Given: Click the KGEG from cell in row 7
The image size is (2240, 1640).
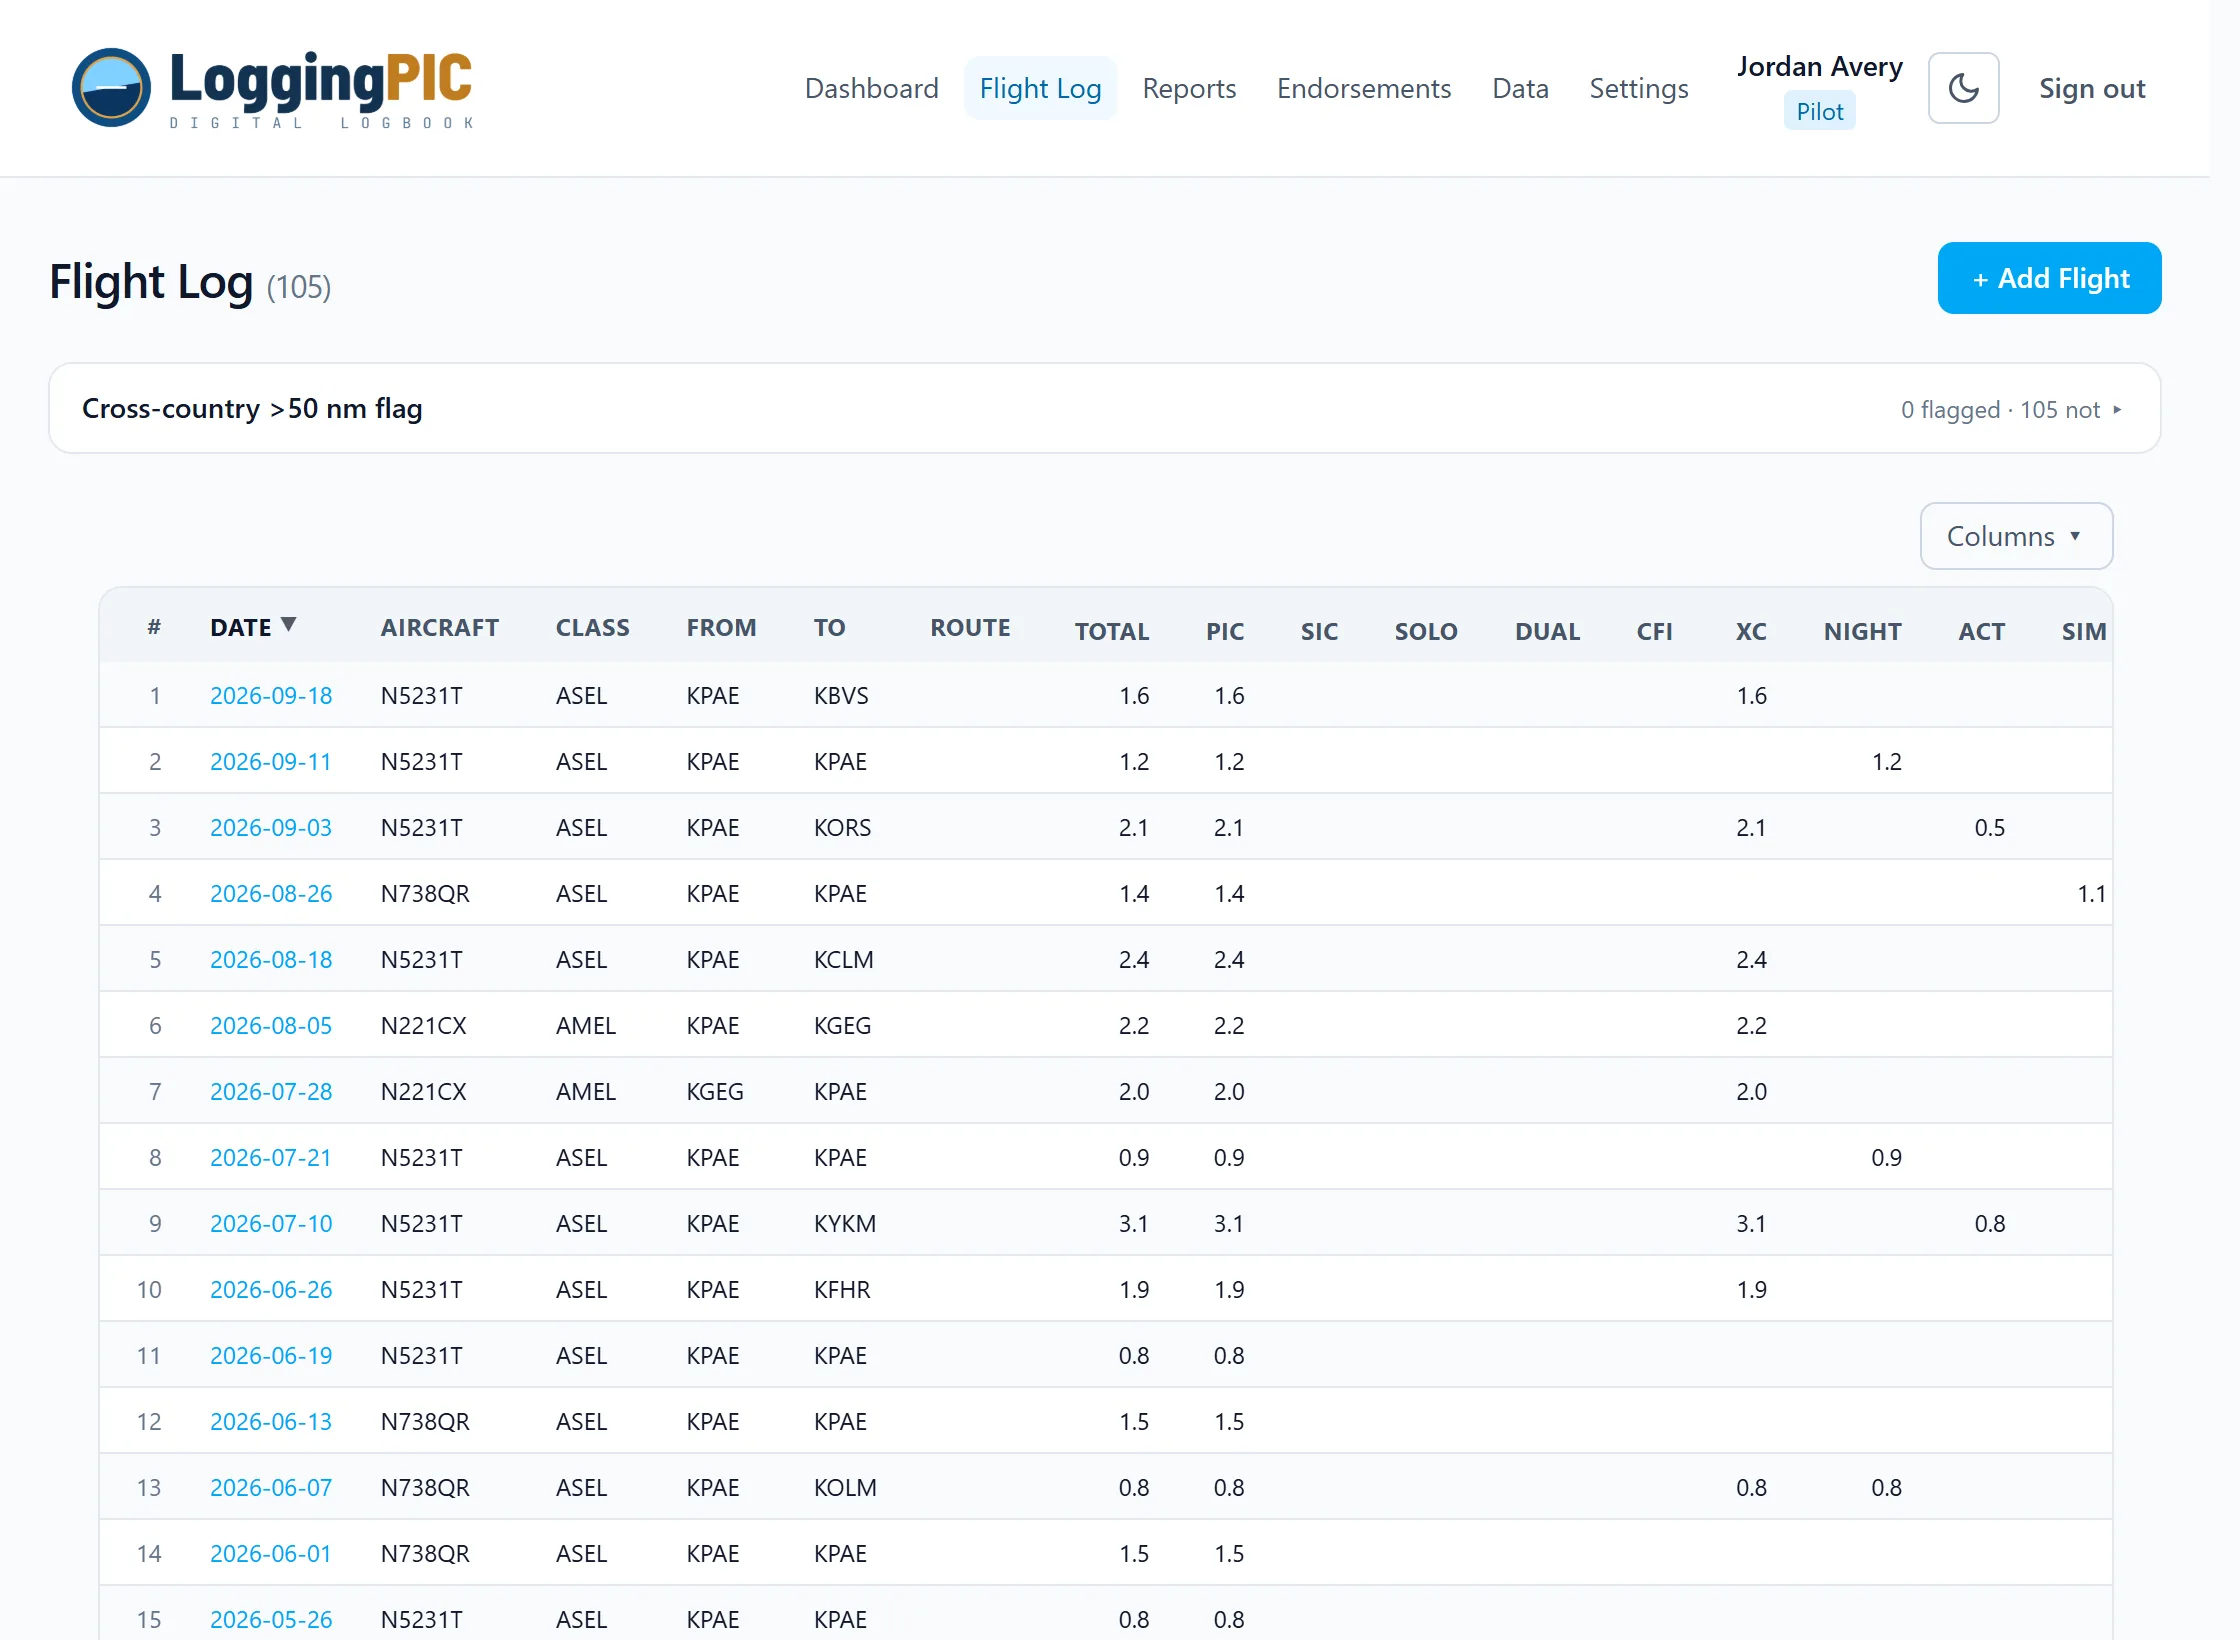Looking at the screenshot, I should [x=715, y=1091].
